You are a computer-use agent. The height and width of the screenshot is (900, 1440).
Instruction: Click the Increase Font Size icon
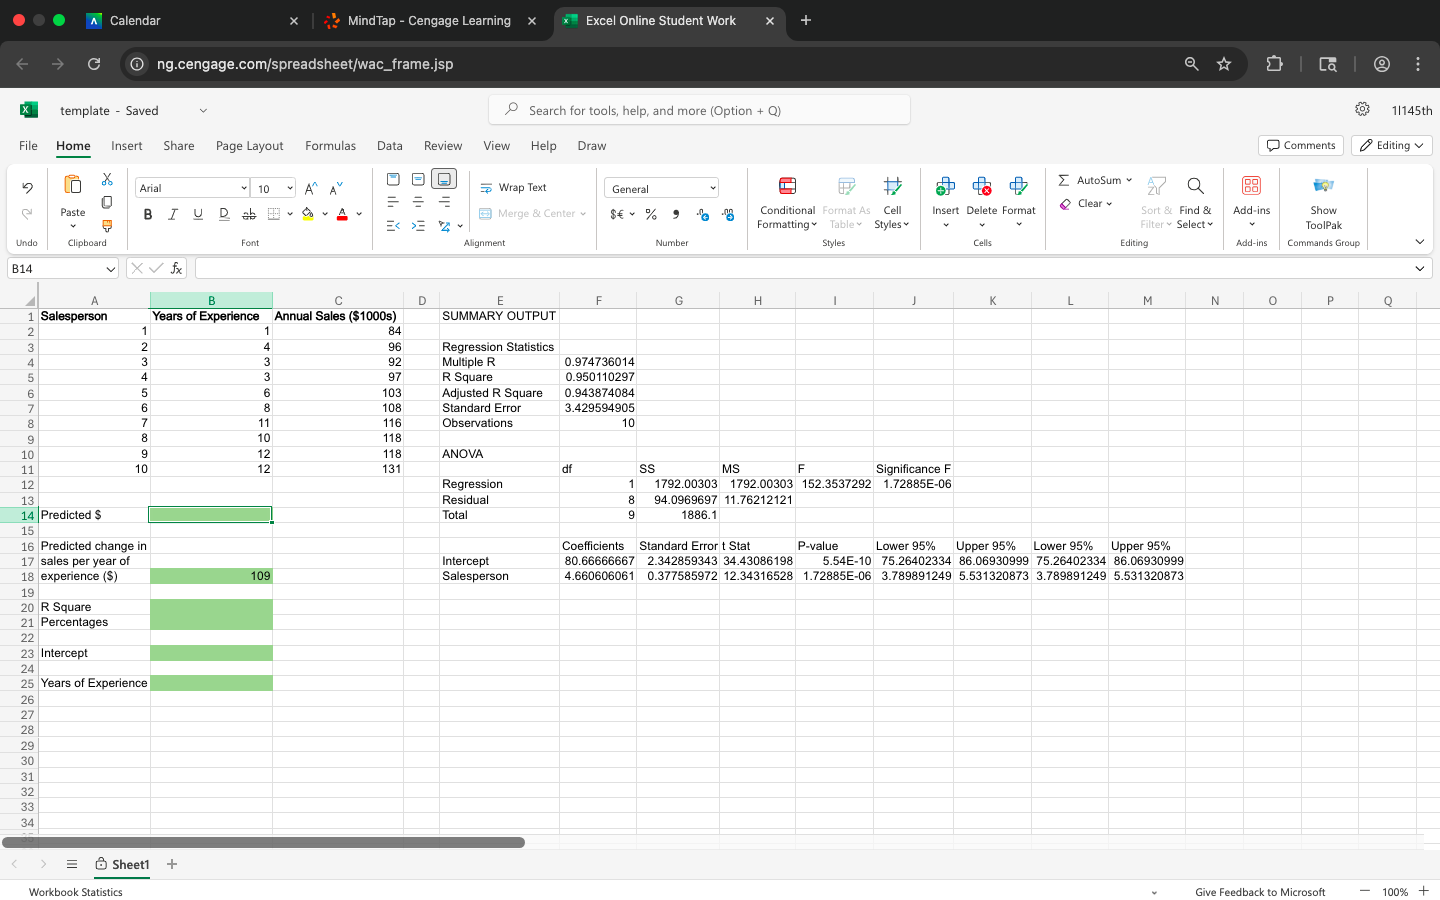[x=311, y=188]
